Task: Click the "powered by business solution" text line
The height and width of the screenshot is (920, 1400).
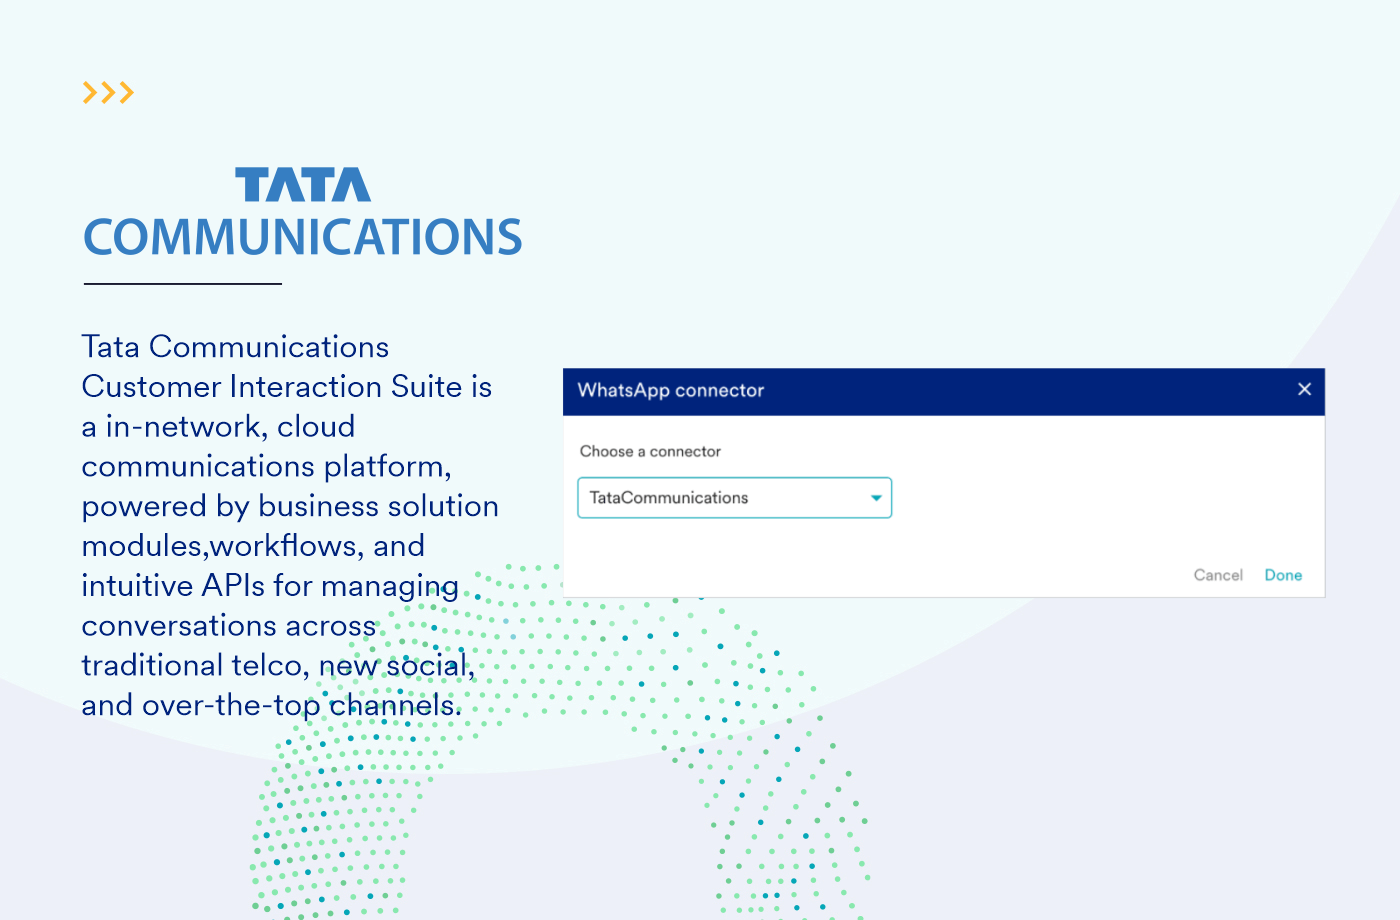Action: tap(290, 506)
